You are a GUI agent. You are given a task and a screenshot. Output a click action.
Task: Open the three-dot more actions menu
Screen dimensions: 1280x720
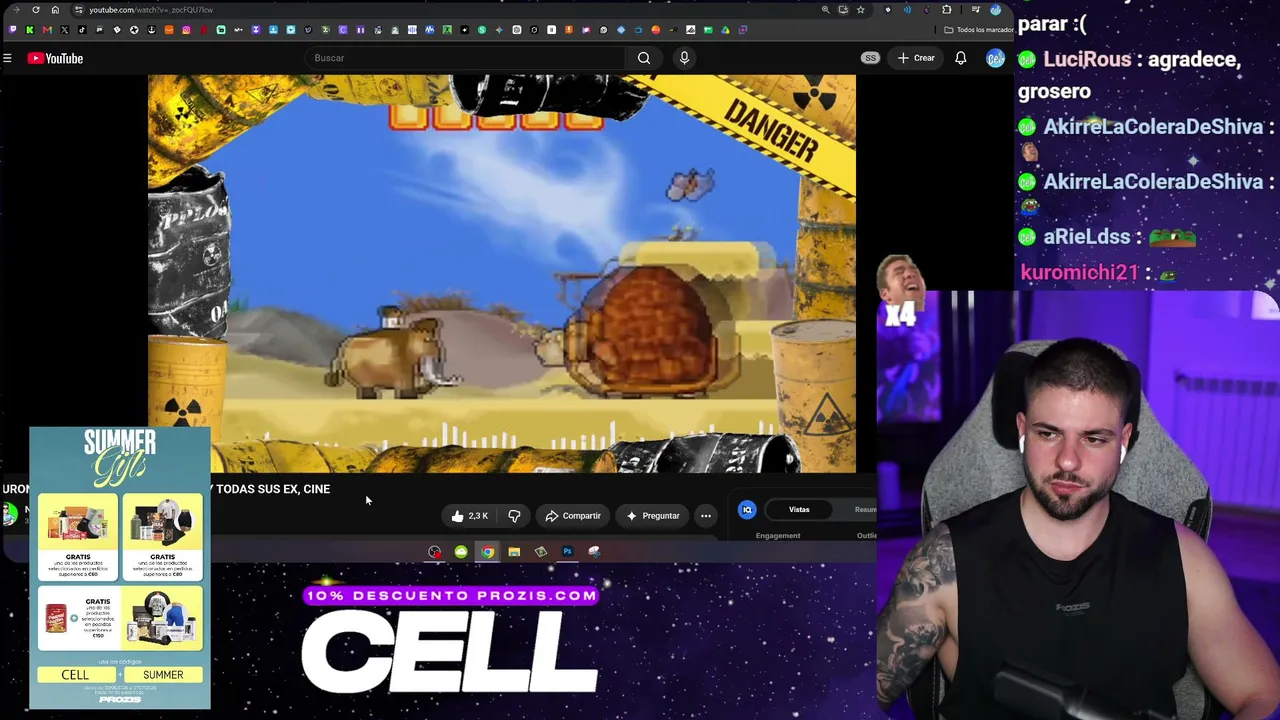(x=706, y=516)
